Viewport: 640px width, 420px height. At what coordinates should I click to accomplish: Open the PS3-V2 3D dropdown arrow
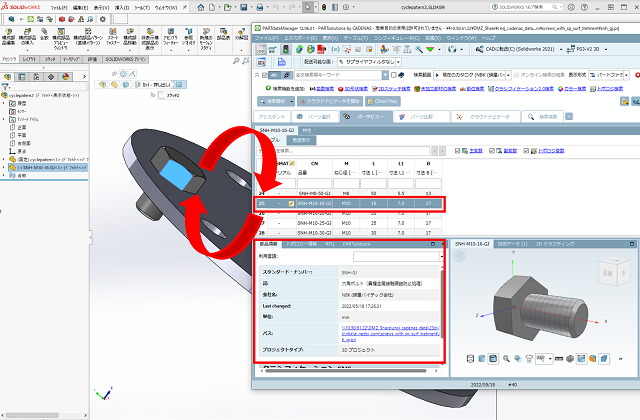click(x=606, y=49)
